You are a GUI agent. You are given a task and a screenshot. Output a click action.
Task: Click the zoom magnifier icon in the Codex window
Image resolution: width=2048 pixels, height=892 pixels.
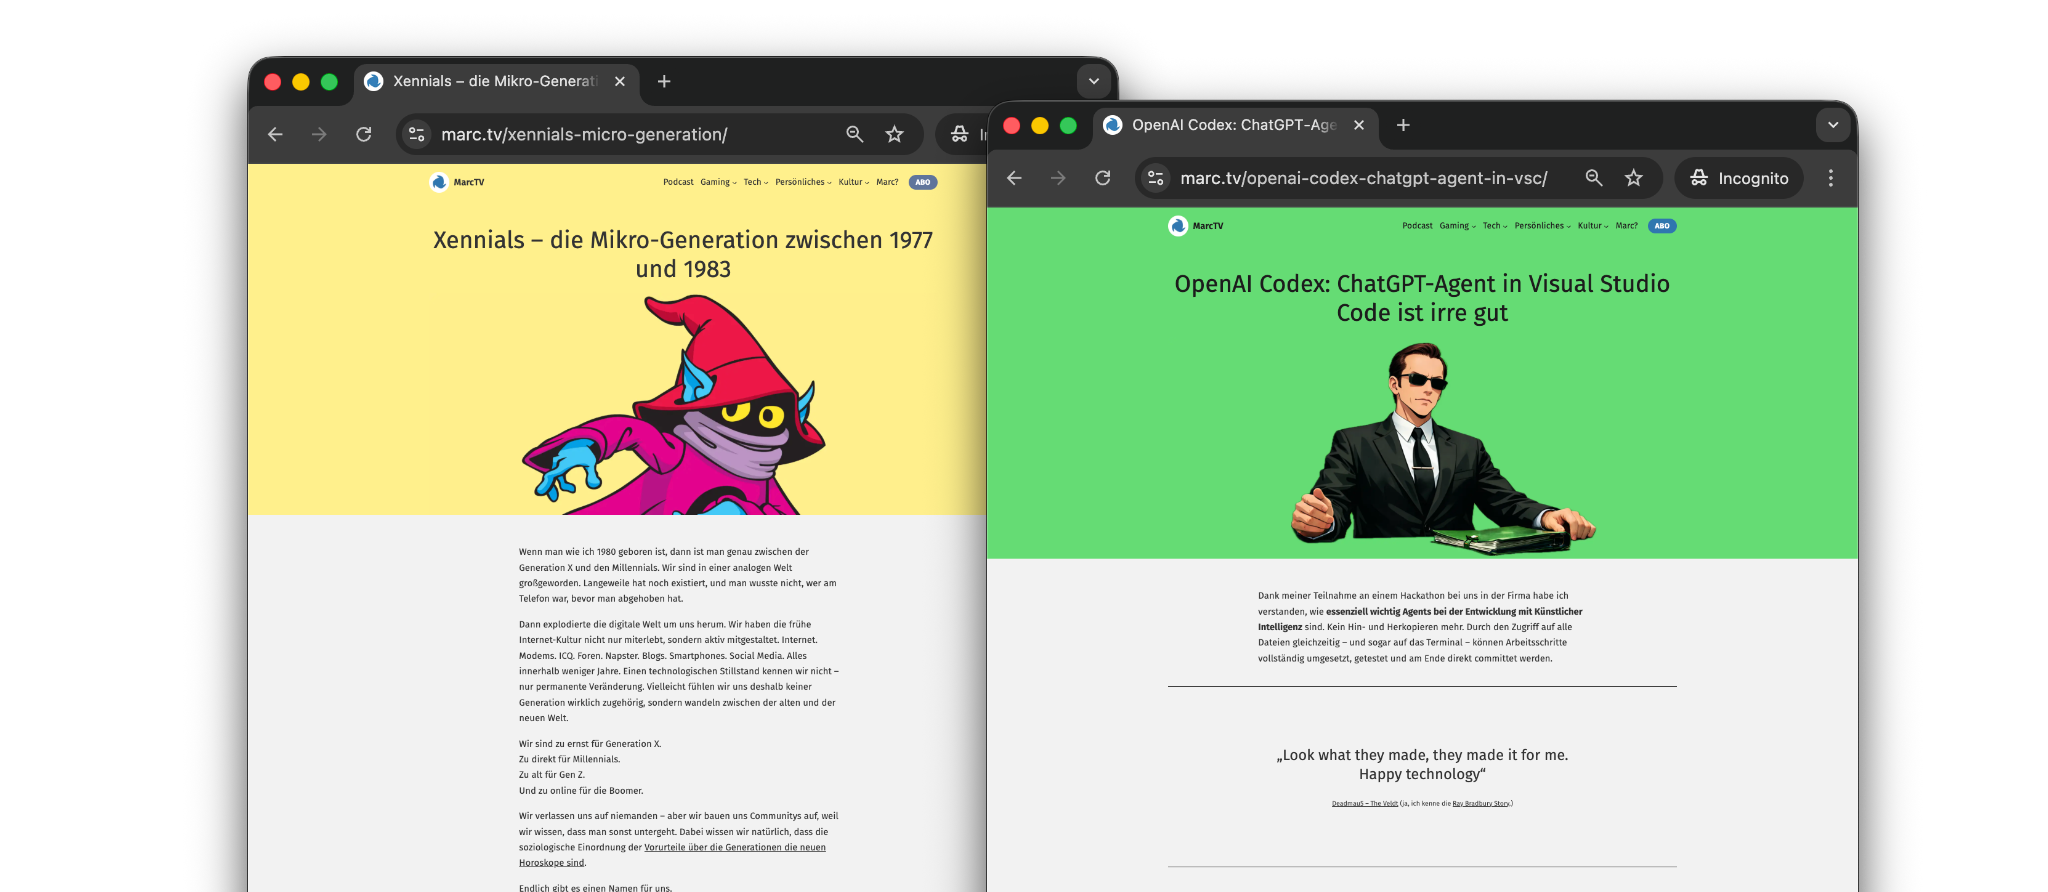click(1594, 178)
